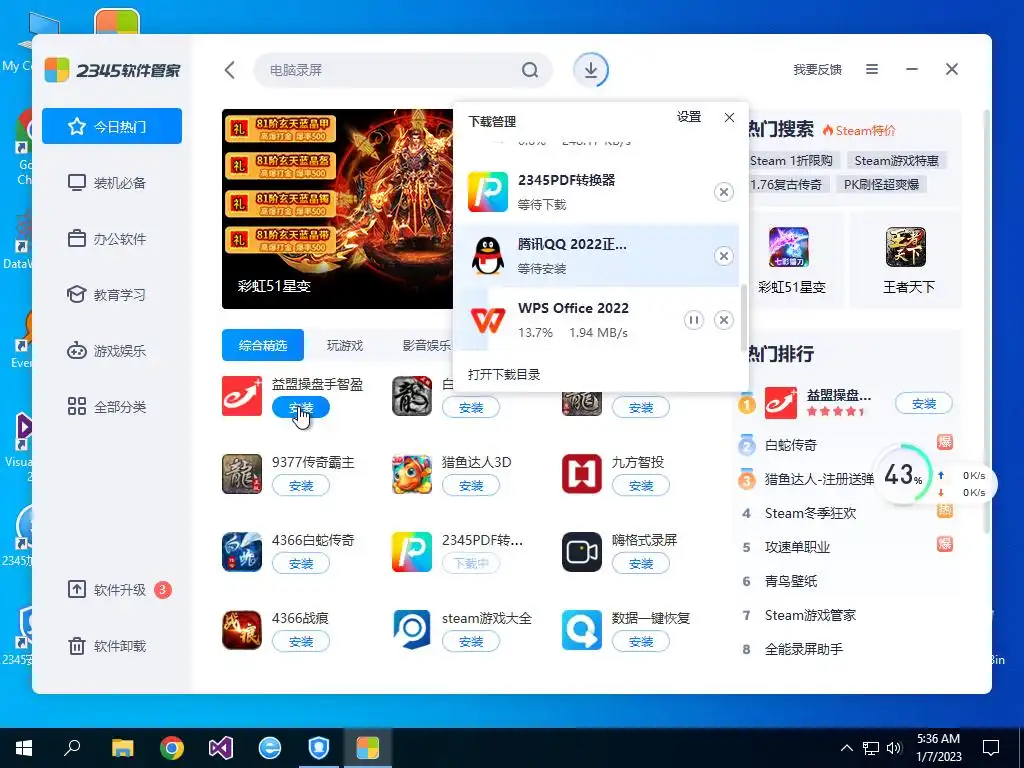Open 全能录屏助手 in the hot ranking
The height and width of the screenshot is (768, 1024).
(x=804, y=649)
